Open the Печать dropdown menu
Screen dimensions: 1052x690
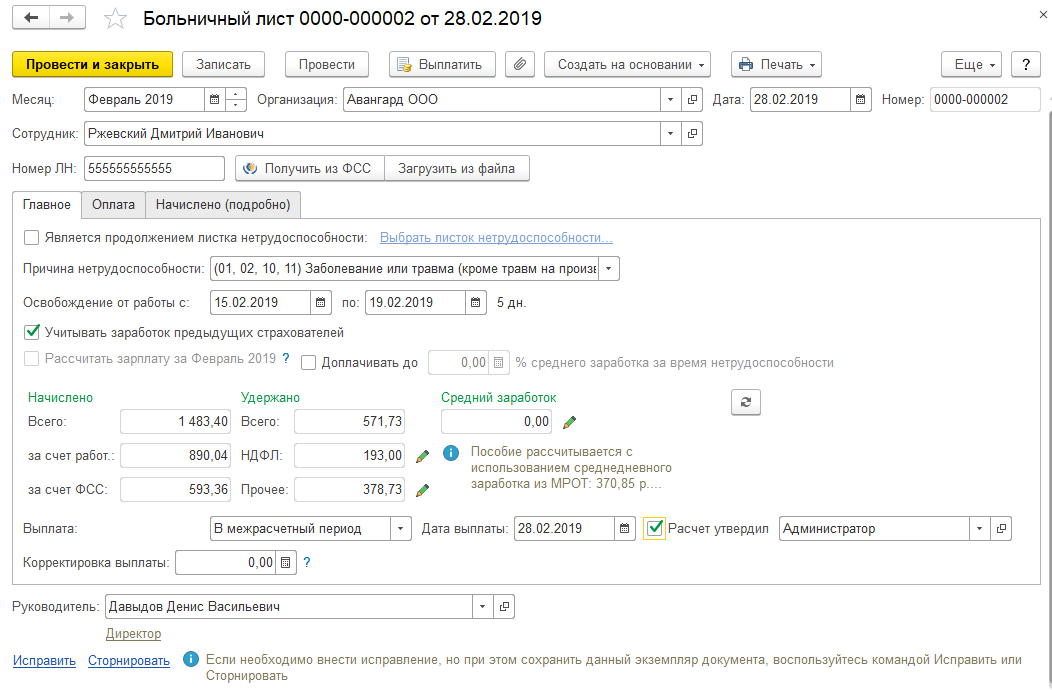pyautogui.click(x=776, y=64)
